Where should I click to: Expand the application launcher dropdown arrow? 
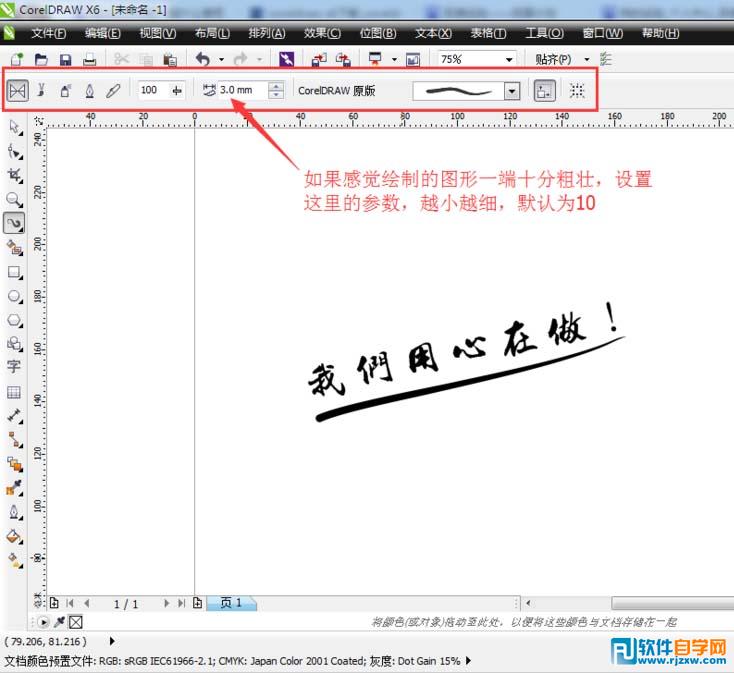click(394, 59)
